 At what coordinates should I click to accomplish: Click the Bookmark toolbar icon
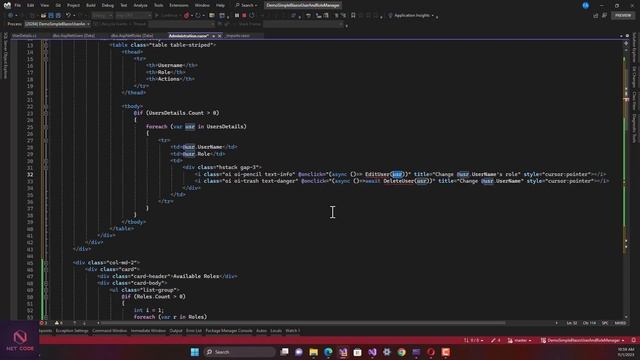click(x=353, y=16)
